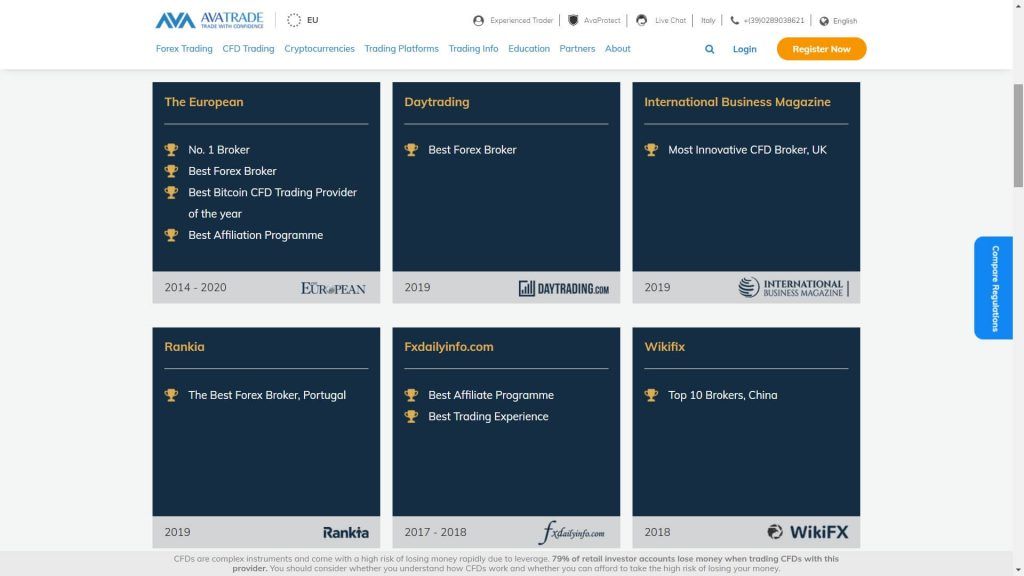Click International Business Magazine logo

[793, 287]
